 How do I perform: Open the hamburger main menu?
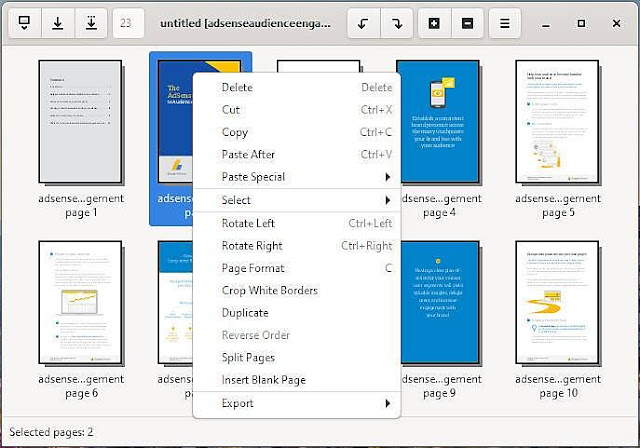point(504,23)
